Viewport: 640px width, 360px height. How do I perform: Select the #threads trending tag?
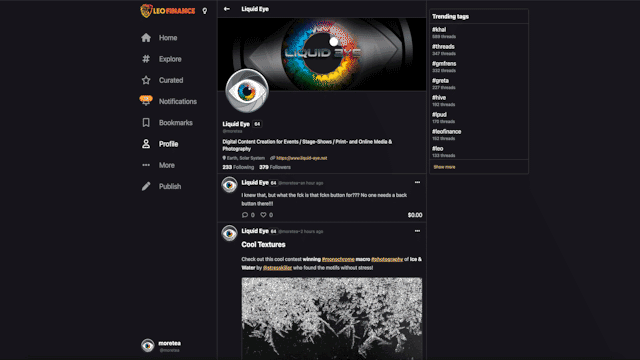point(443,47)
